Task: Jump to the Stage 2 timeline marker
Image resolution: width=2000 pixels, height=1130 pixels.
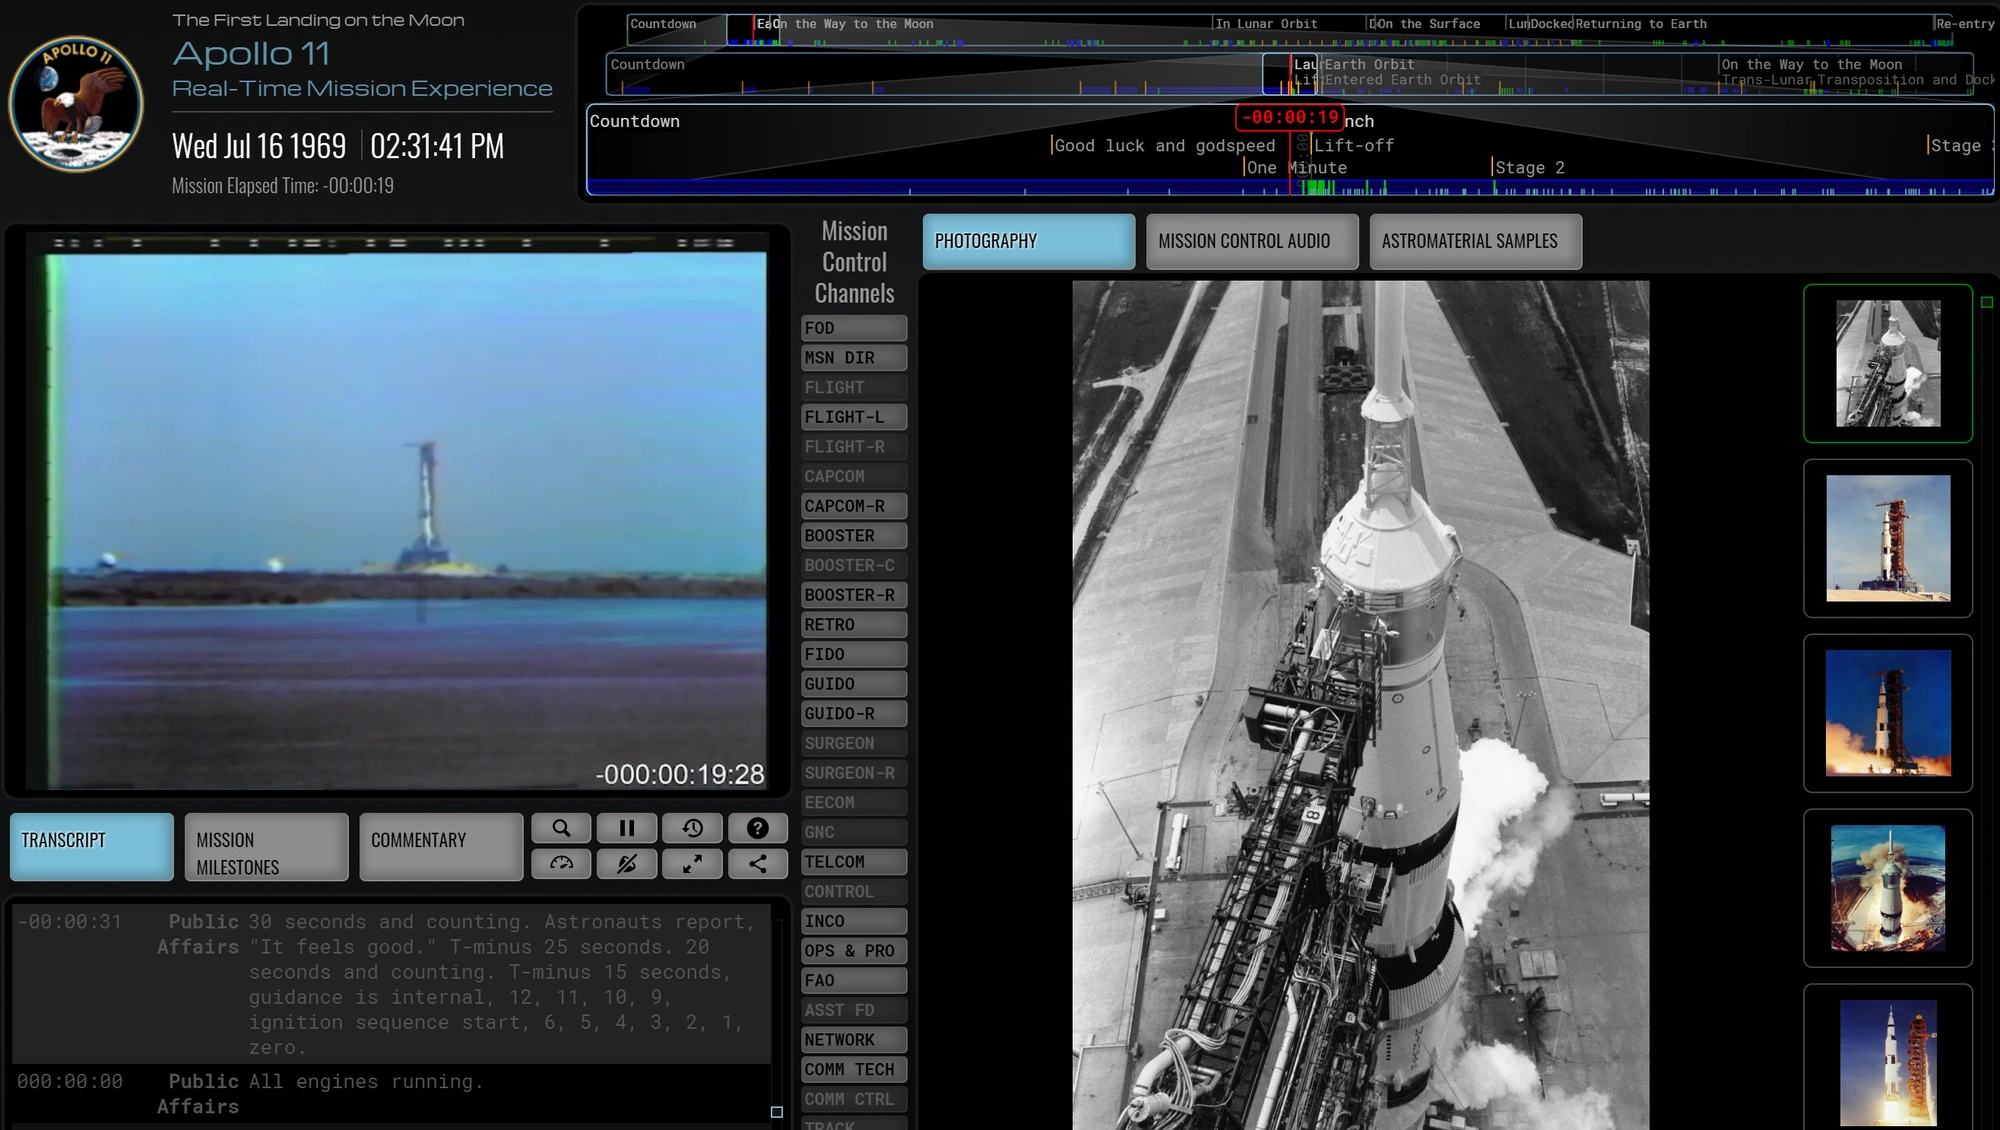Action: tap(1529, 168)
